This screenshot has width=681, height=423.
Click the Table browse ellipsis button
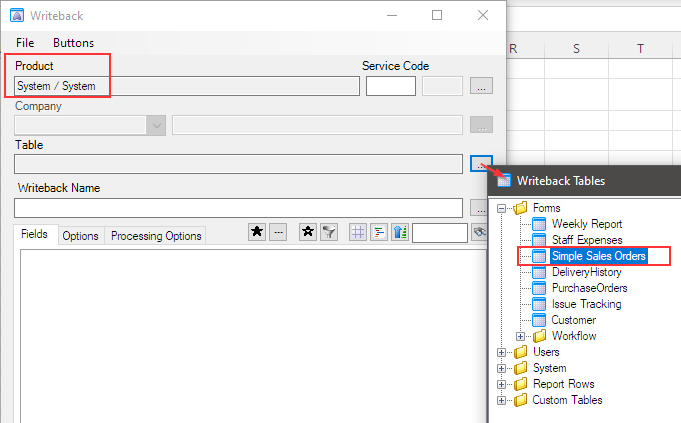click(481, 164)
